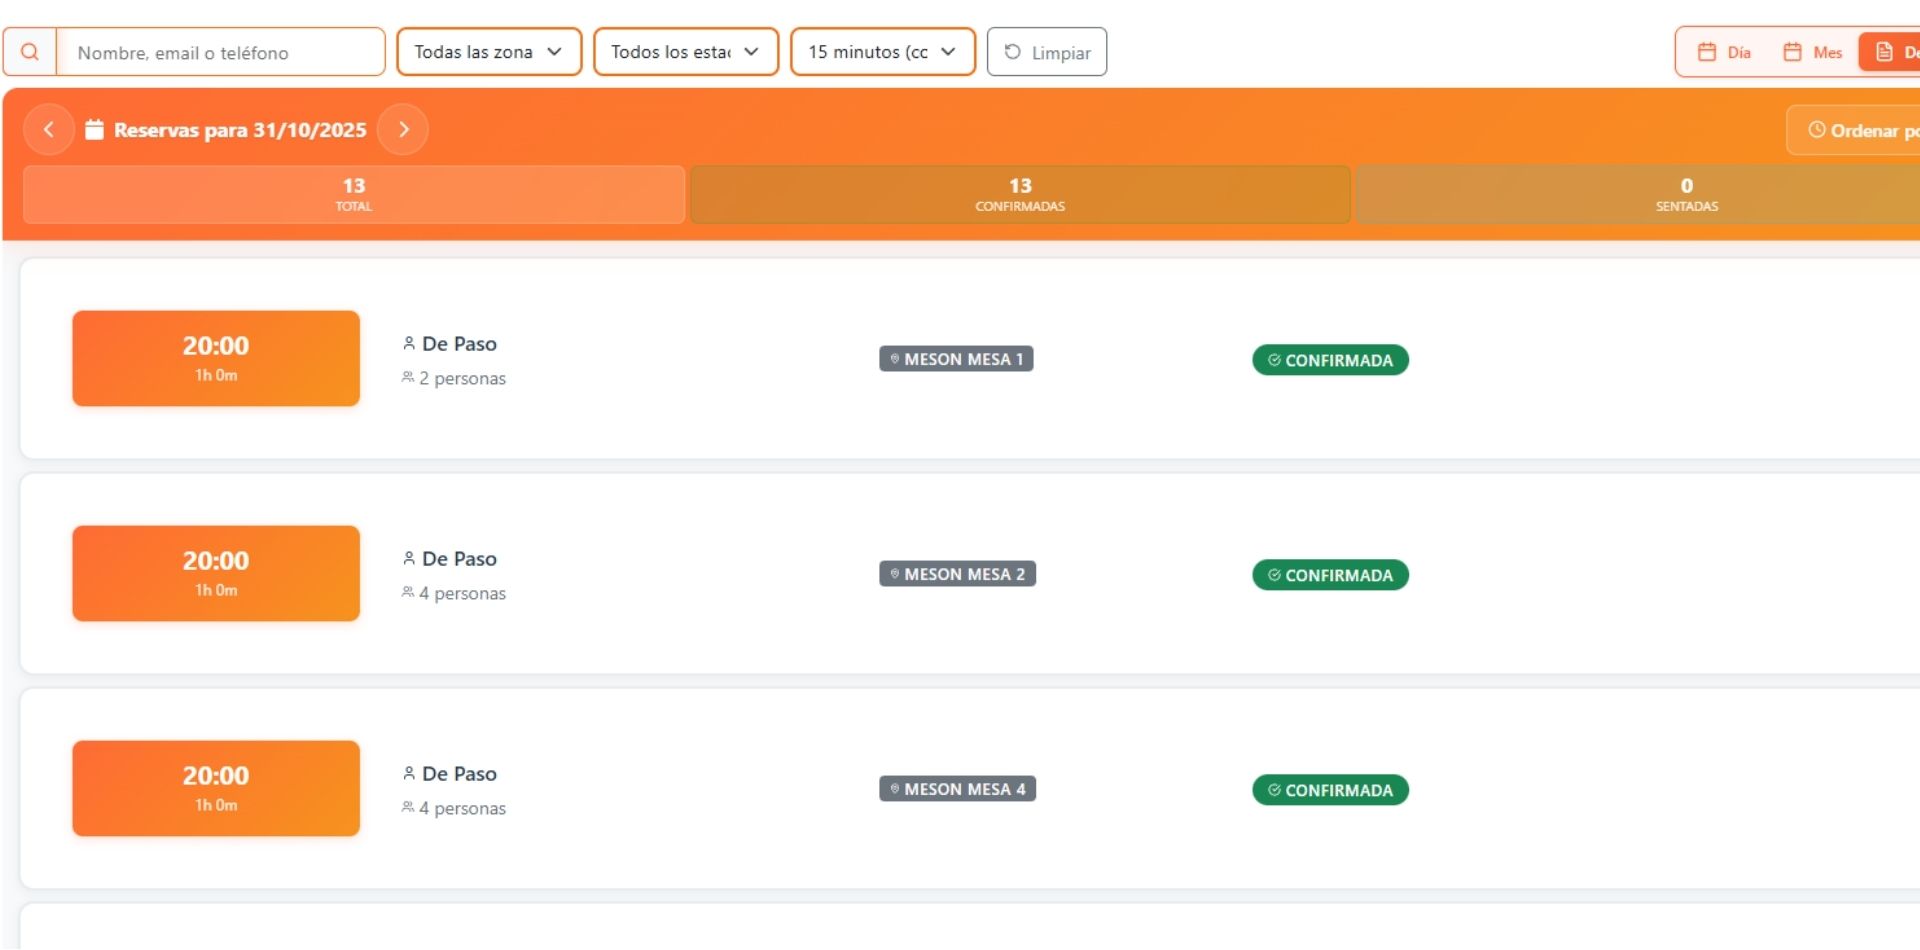The image size is (1920, 950).
Task: Open the Todas las zonas dropdown
Action: 488,52
